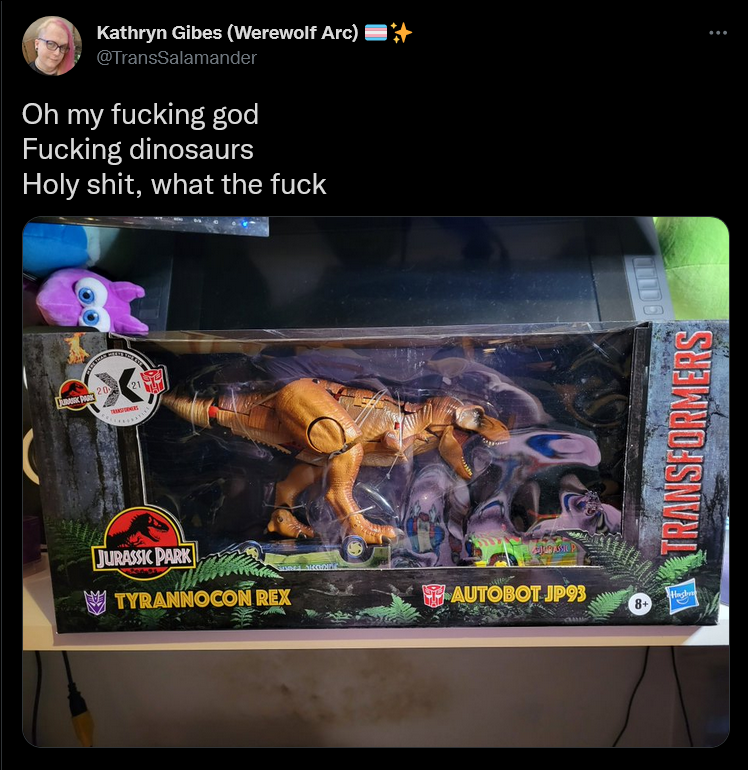This screenshot has height=770, width=748.
Task: Open the attached Transformers box photo
Action: (x=376, y=481)
